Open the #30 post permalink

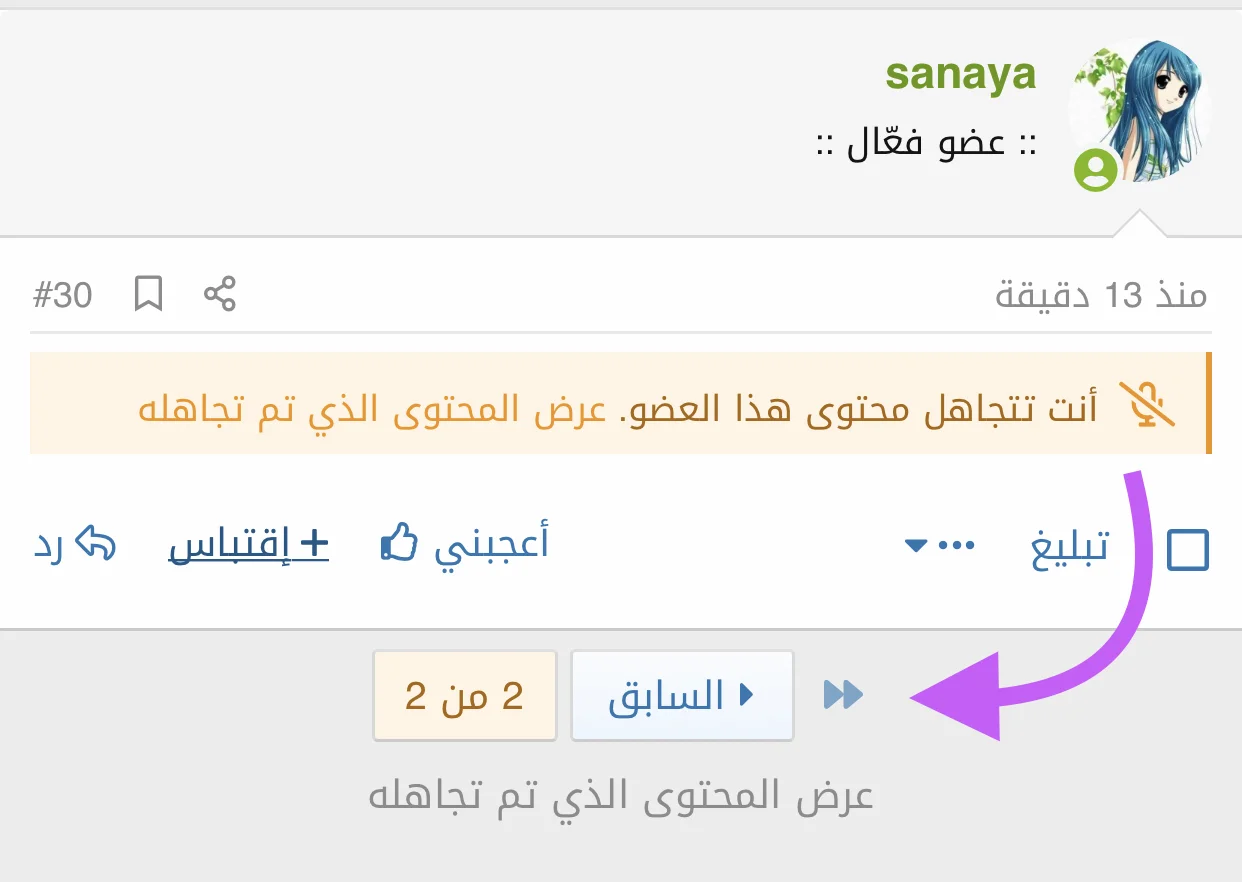[62, 295]
